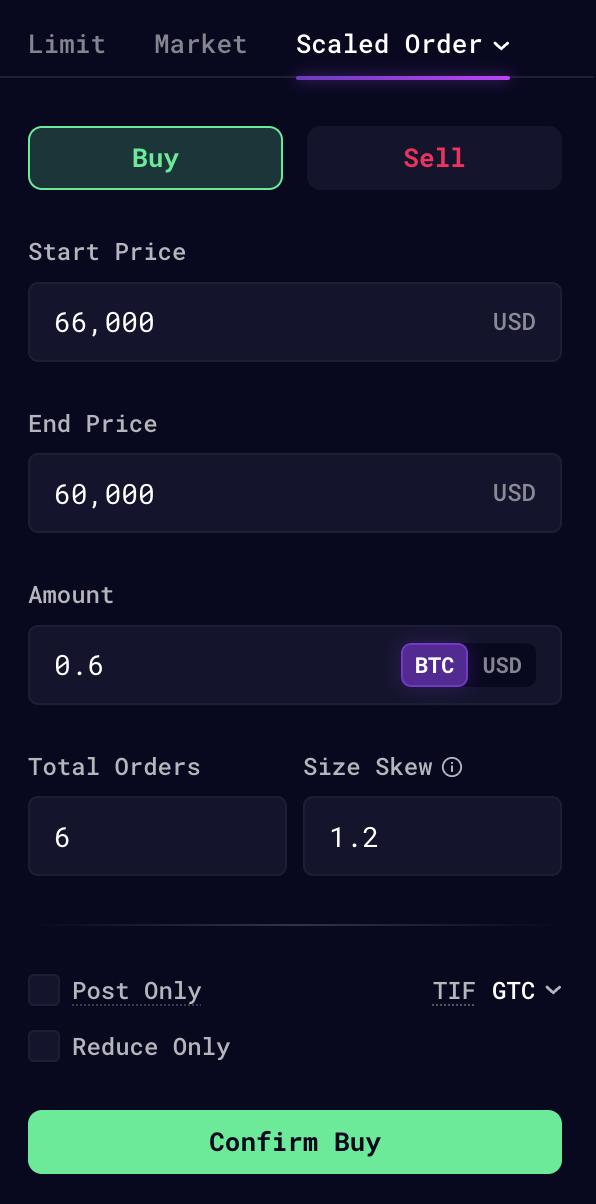Switch to the Limit tab
This screenshot has width=596, height=1204.
[67, 45]
